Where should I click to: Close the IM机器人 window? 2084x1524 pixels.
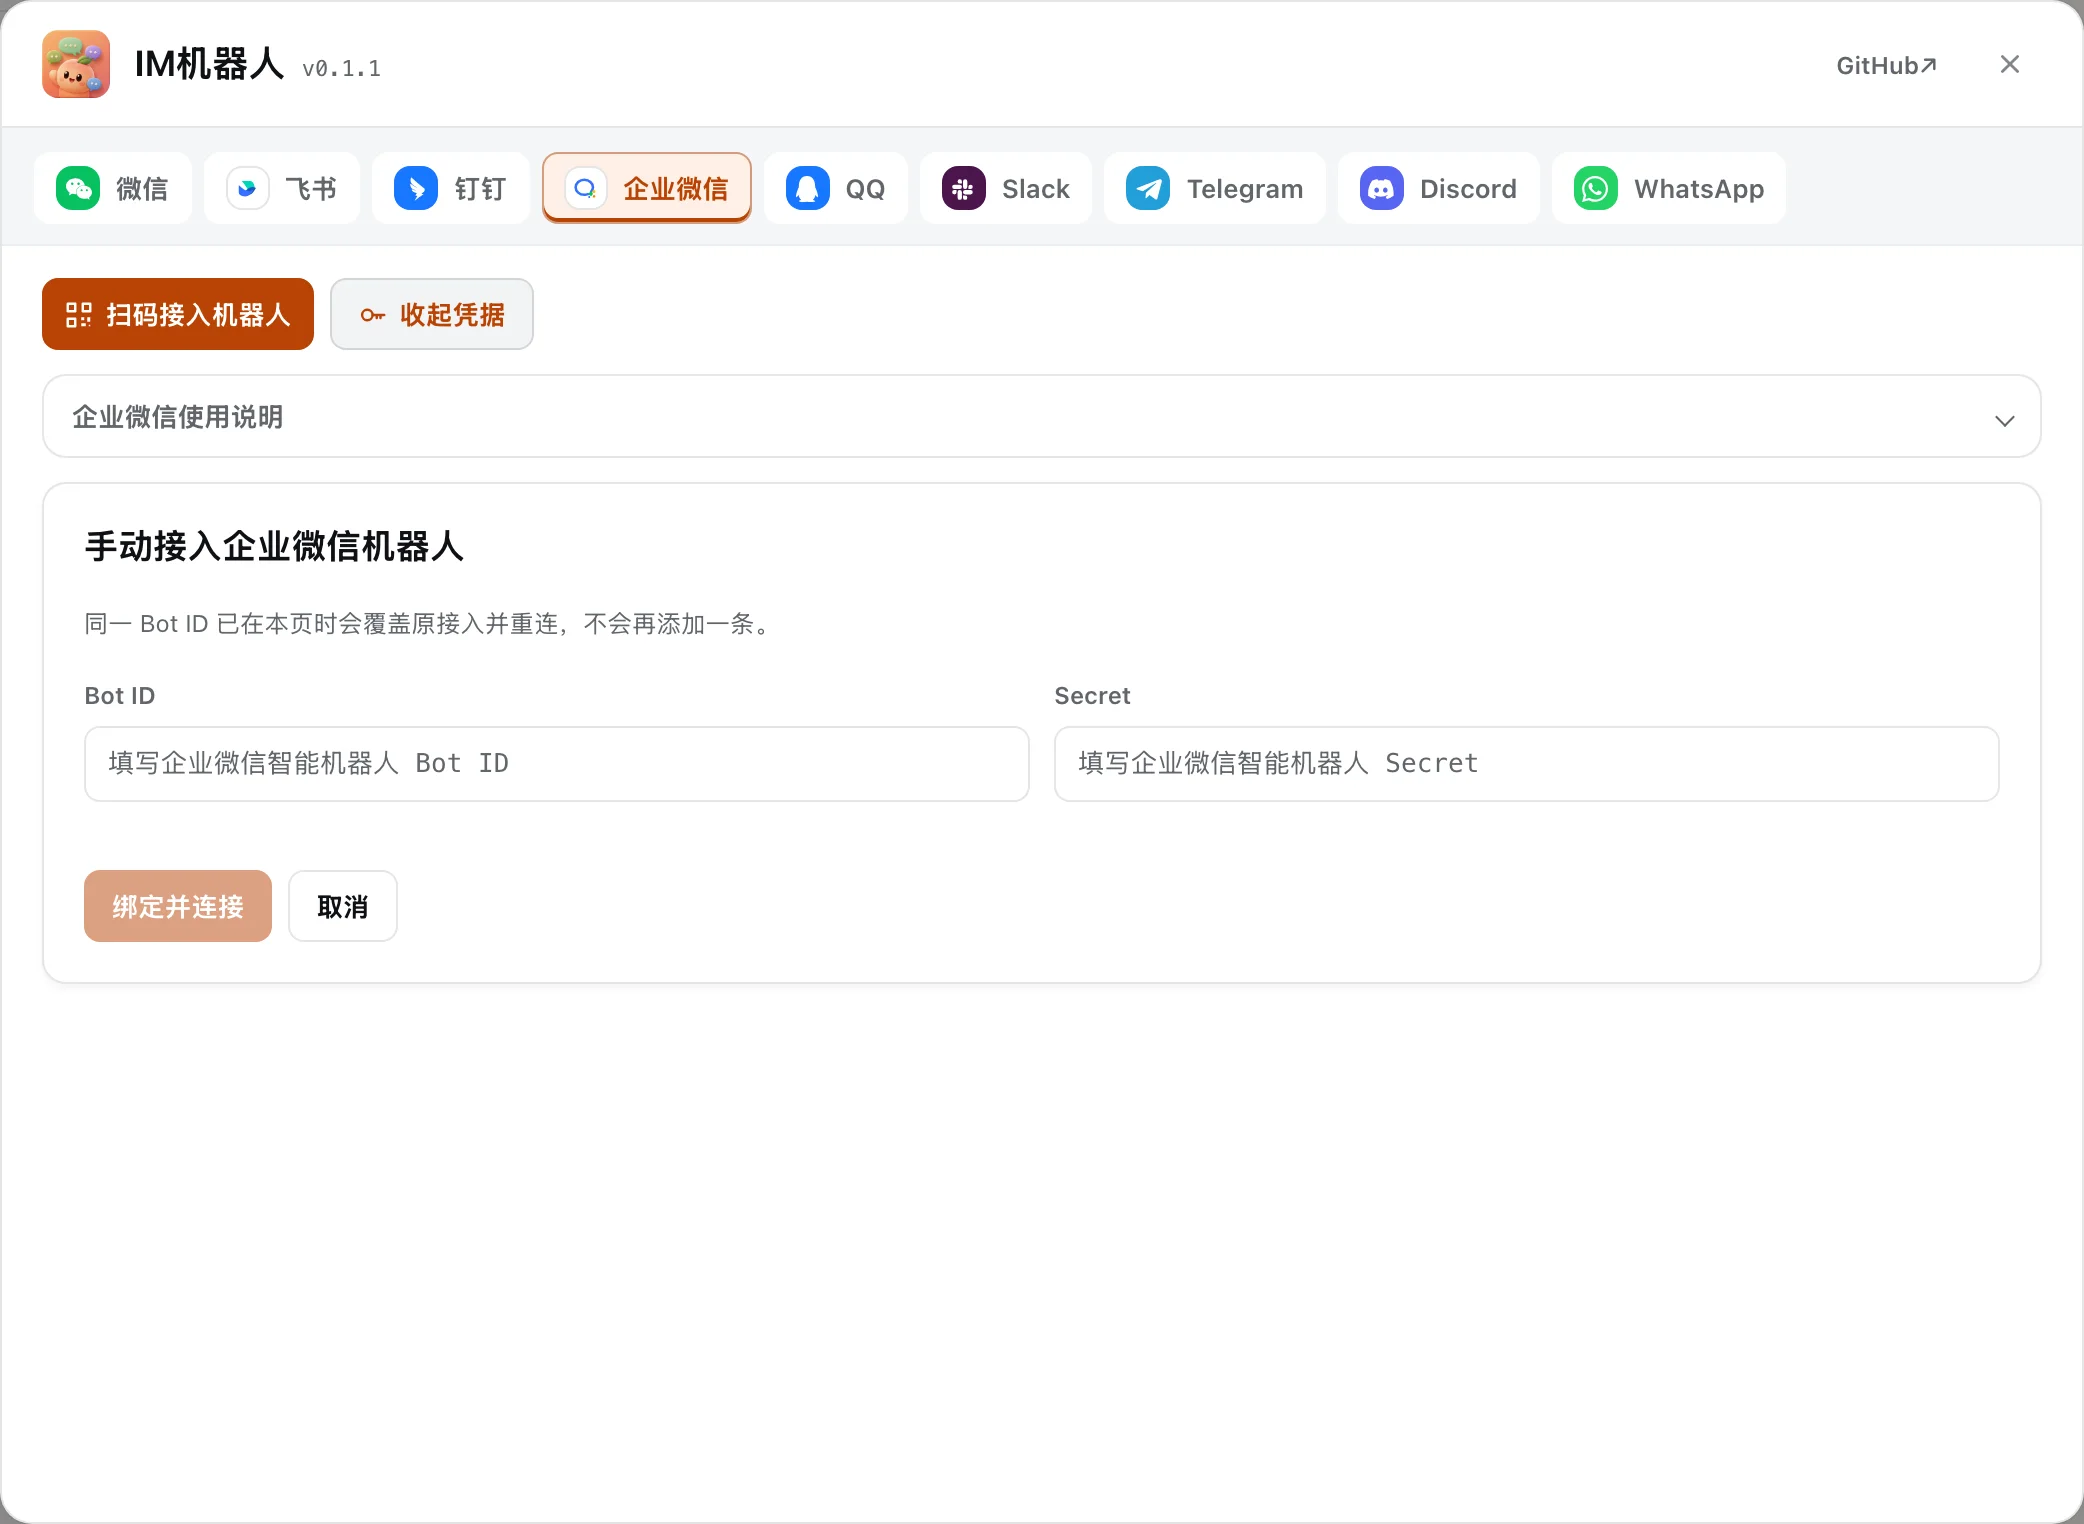pos(2010,64)
